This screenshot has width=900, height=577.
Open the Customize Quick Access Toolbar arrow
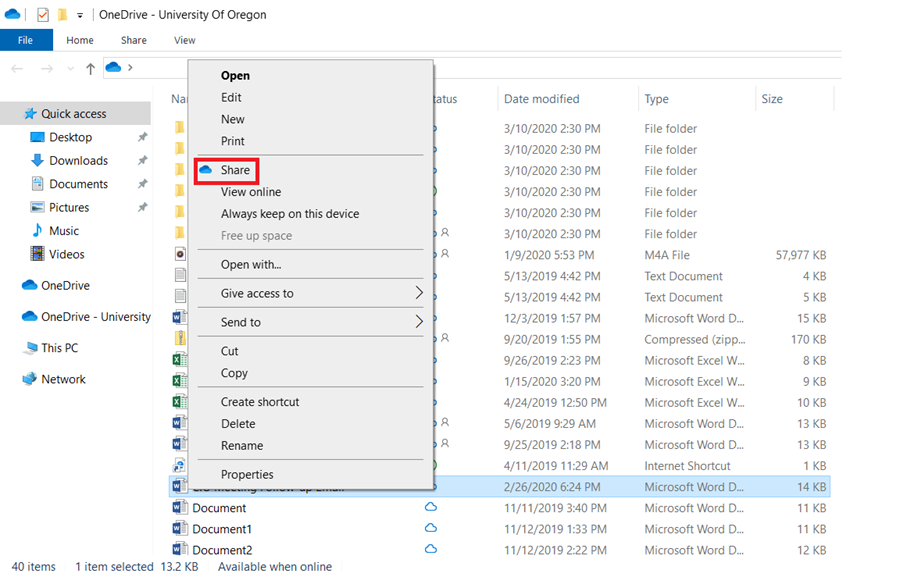pyautogui.click(x=80, y=16)
